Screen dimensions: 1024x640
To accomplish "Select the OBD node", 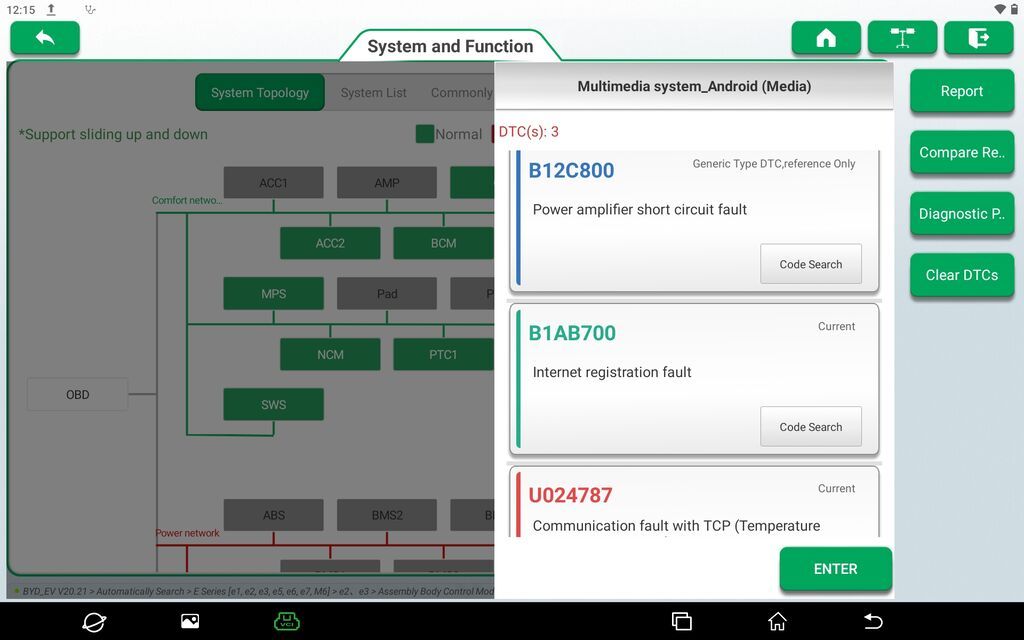I will click(x=77, y=394).
